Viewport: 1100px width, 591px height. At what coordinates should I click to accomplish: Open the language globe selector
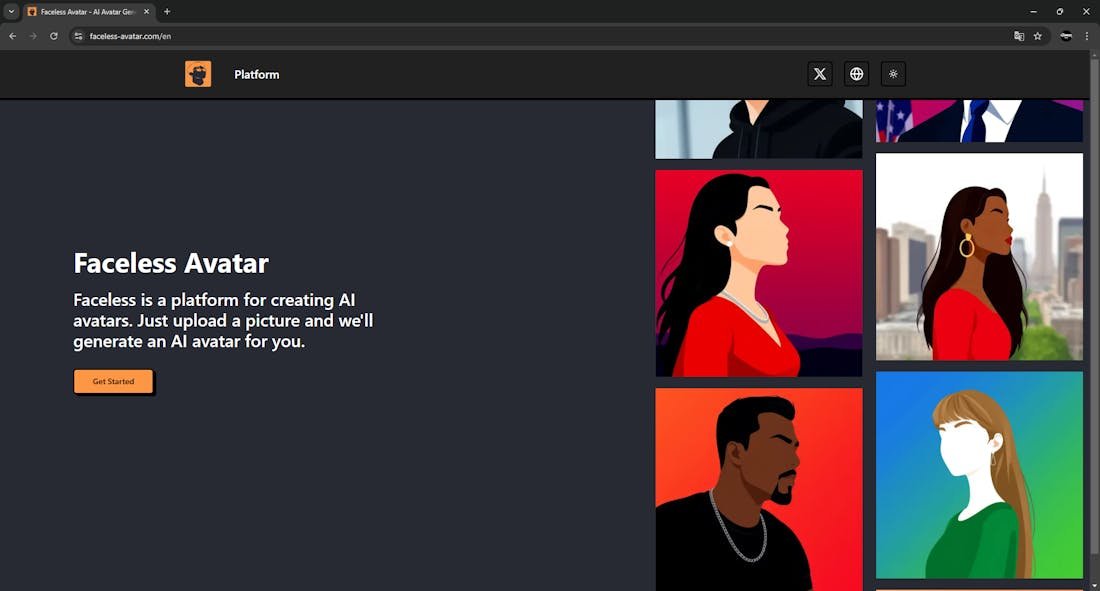856,74
